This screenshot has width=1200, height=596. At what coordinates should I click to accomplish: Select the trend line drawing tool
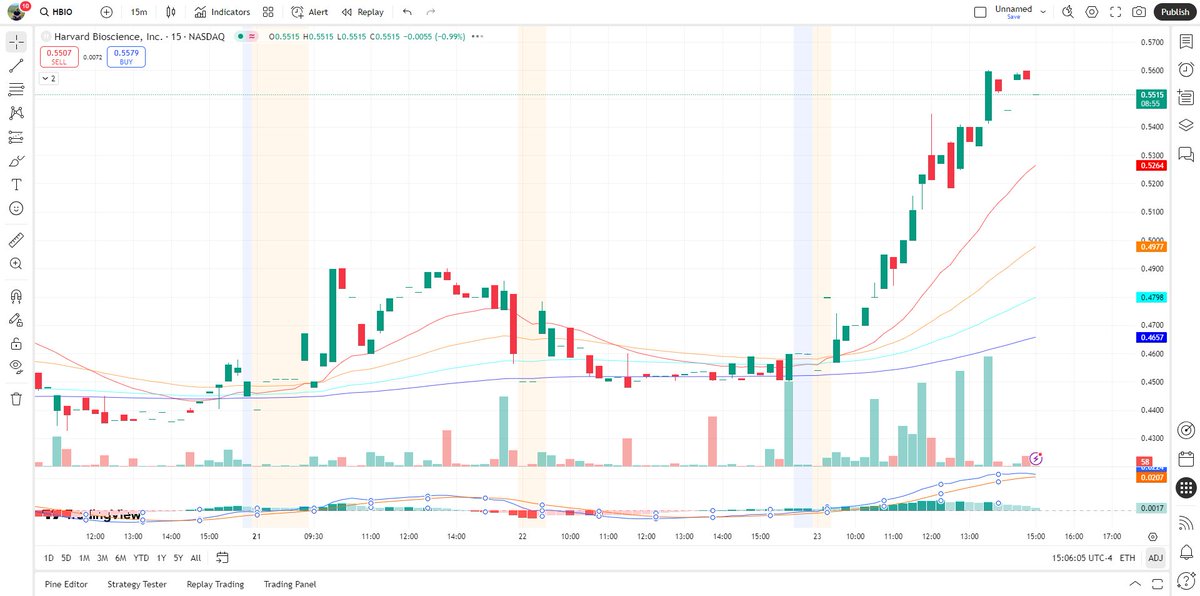16,66
